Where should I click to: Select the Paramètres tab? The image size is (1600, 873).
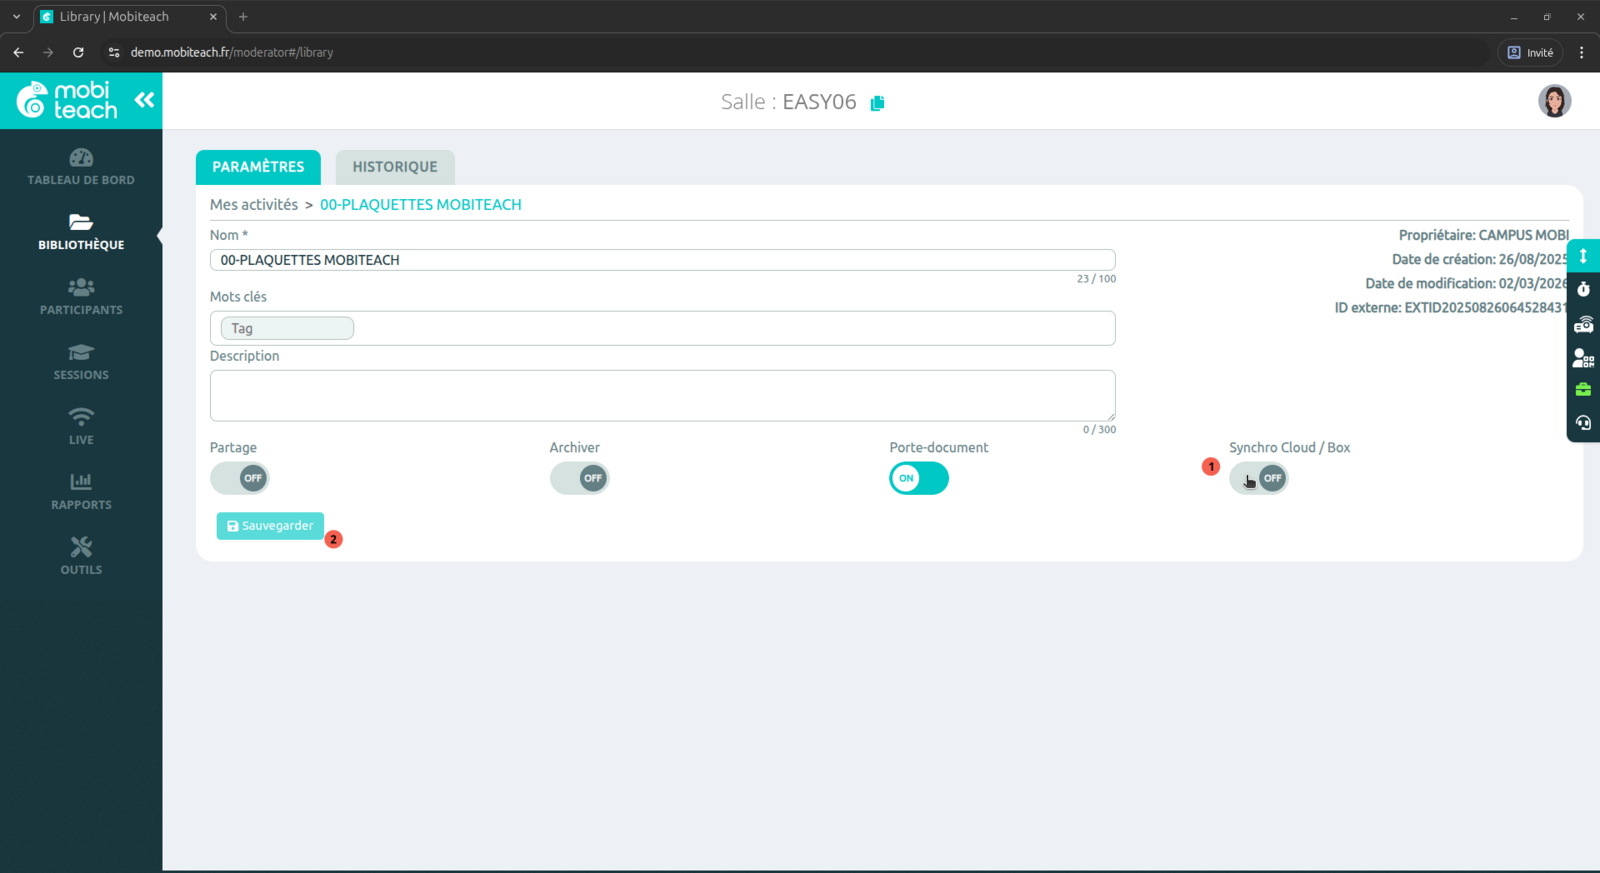[x=258, y=167]
